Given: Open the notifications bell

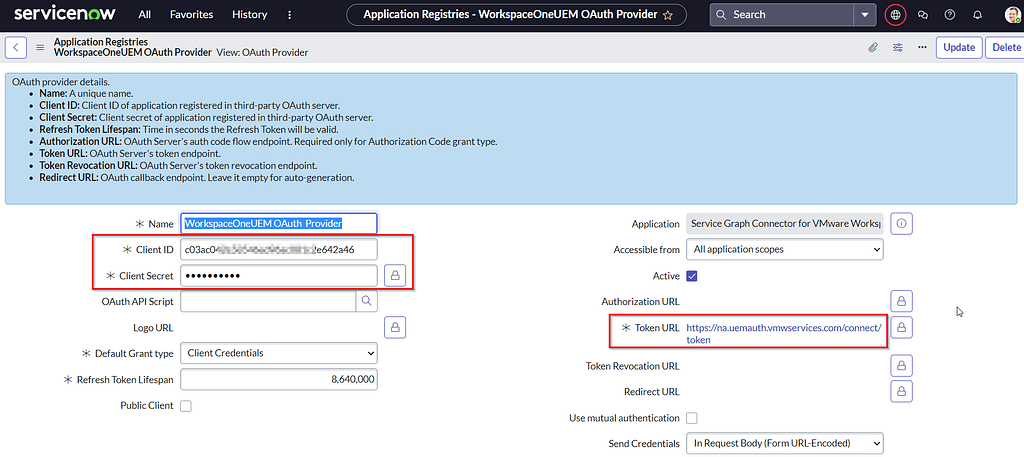Looking at the screenshot, I should point(977,15).
